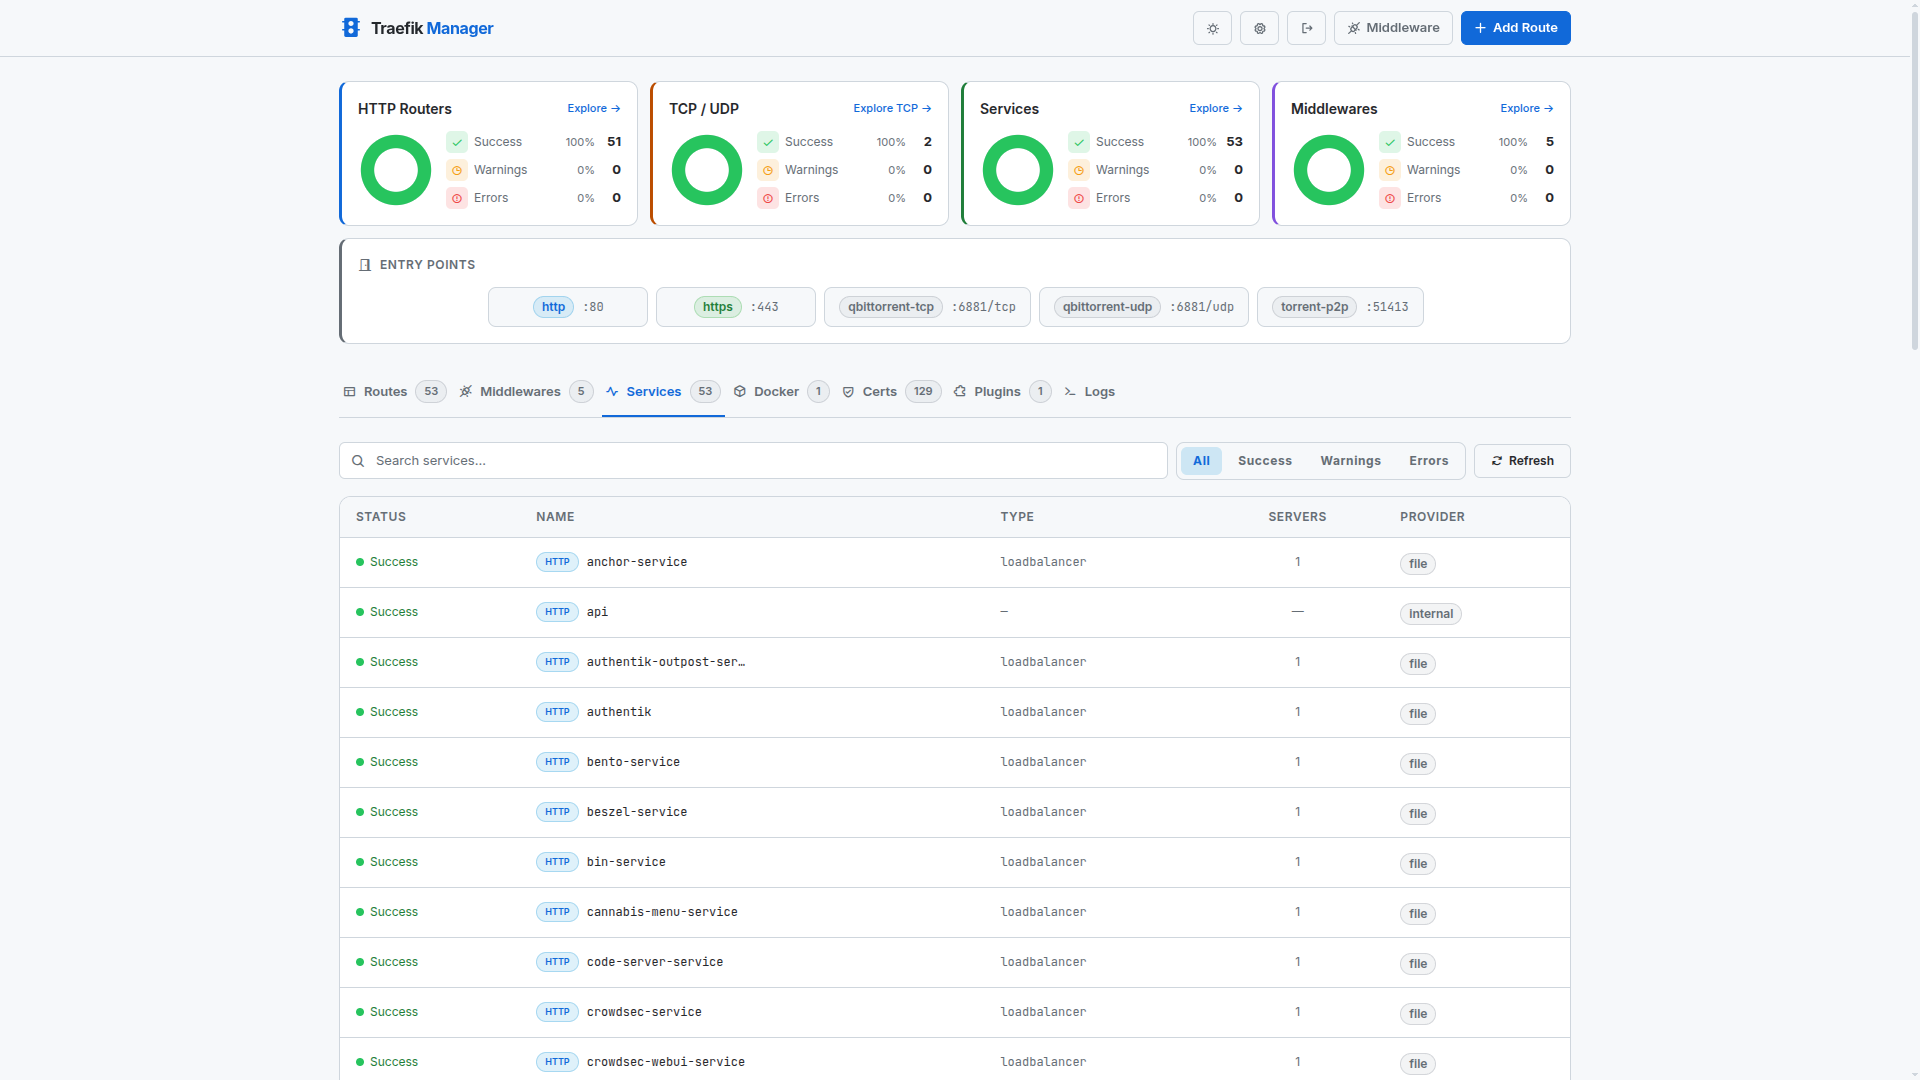The image size is (1920, 1080).
Task: Click the search magnifier icon in services search
Action: [x=358, y=460]
